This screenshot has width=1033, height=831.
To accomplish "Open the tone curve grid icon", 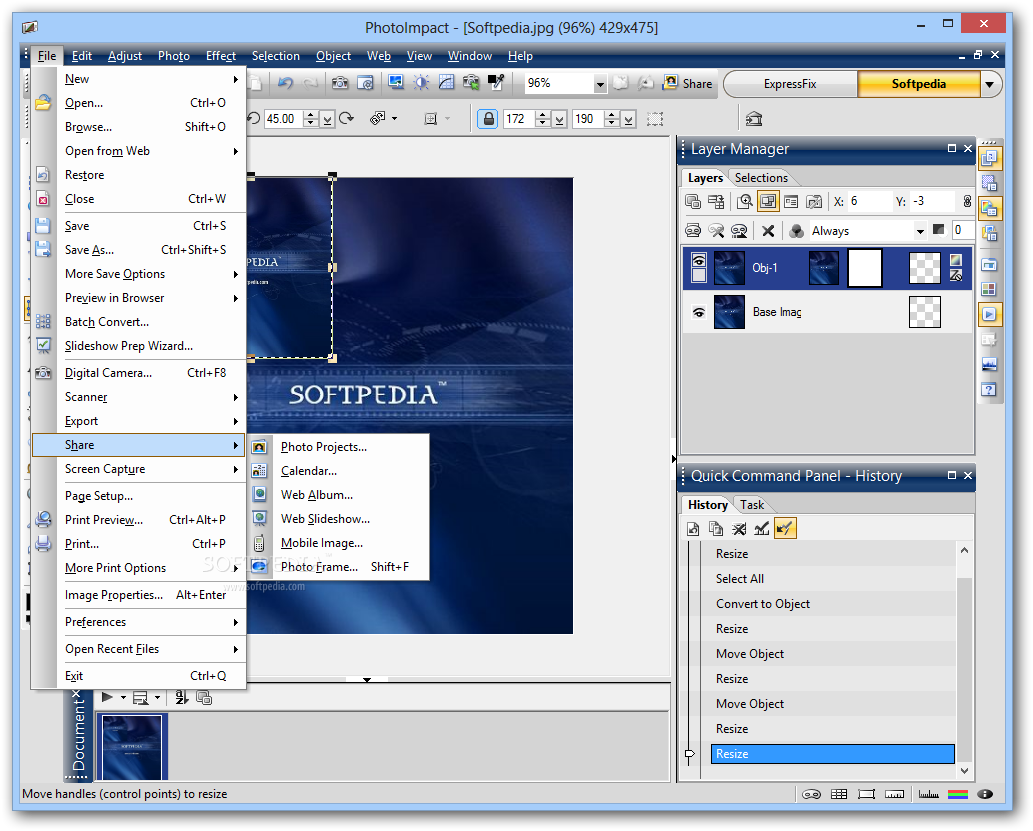I will point(446,82).
